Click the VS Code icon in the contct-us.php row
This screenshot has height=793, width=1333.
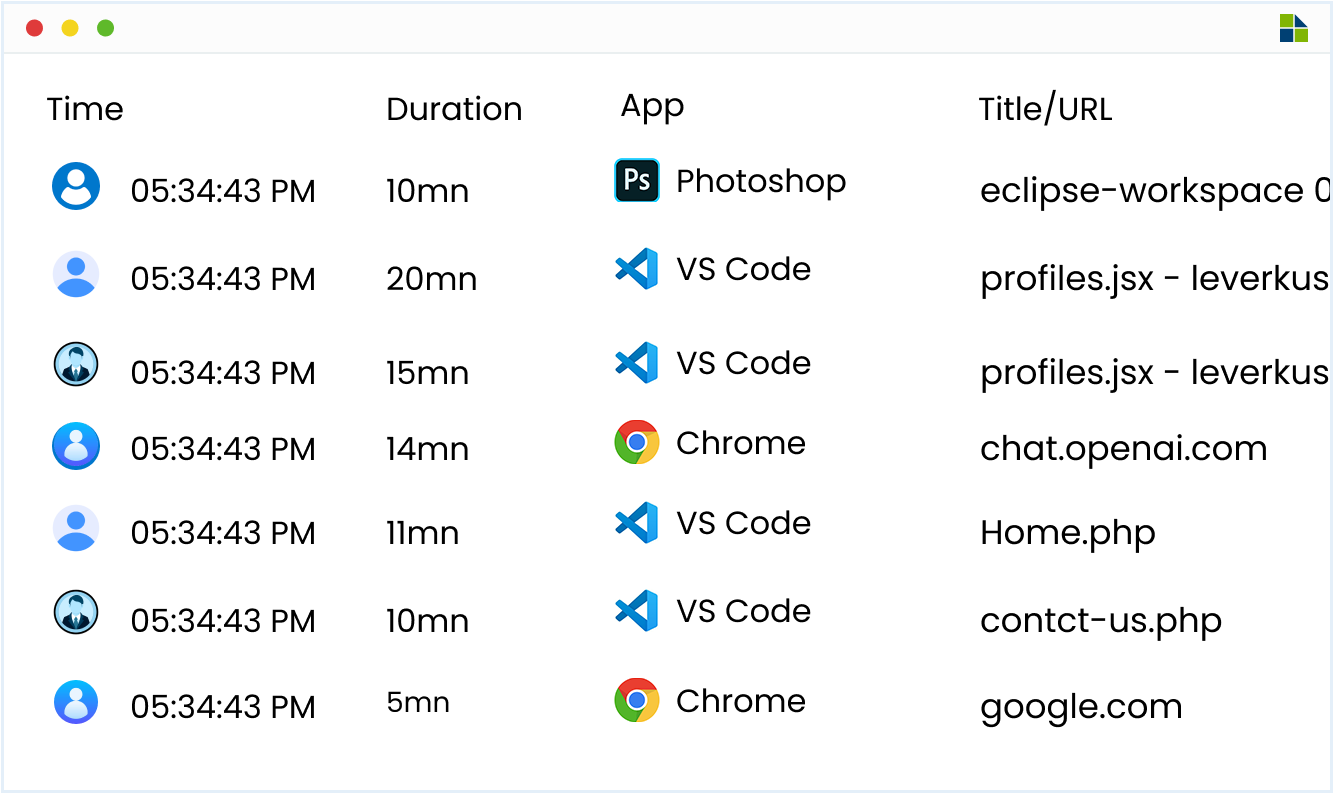[636, 610]
